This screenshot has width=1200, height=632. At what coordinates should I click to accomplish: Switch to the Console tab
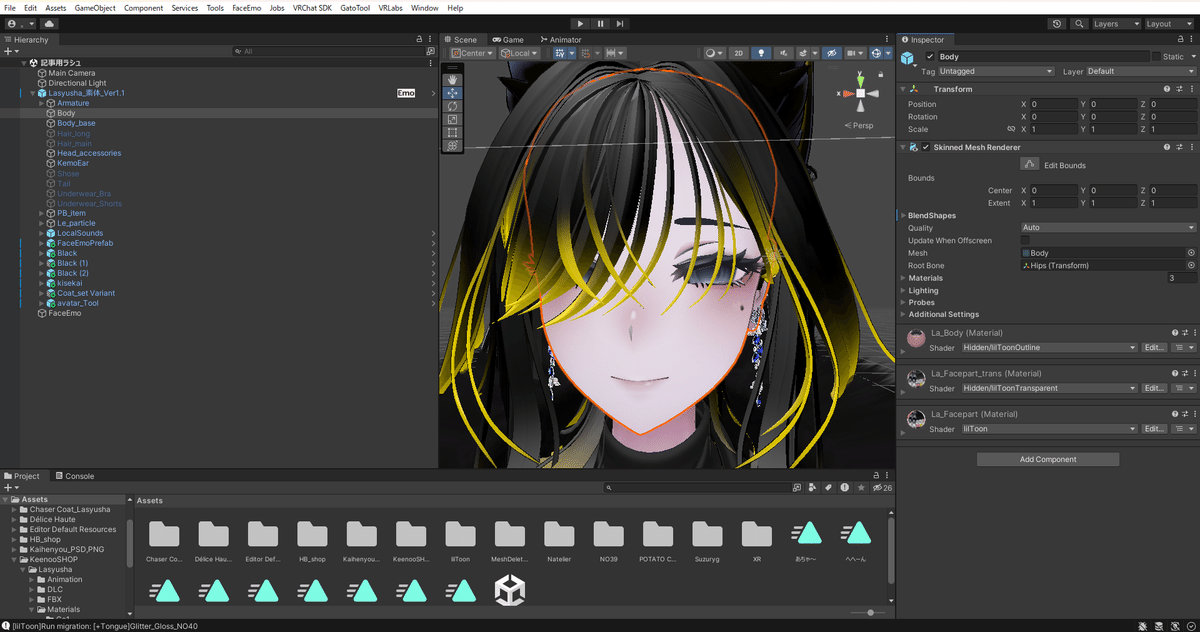(74, 476)
